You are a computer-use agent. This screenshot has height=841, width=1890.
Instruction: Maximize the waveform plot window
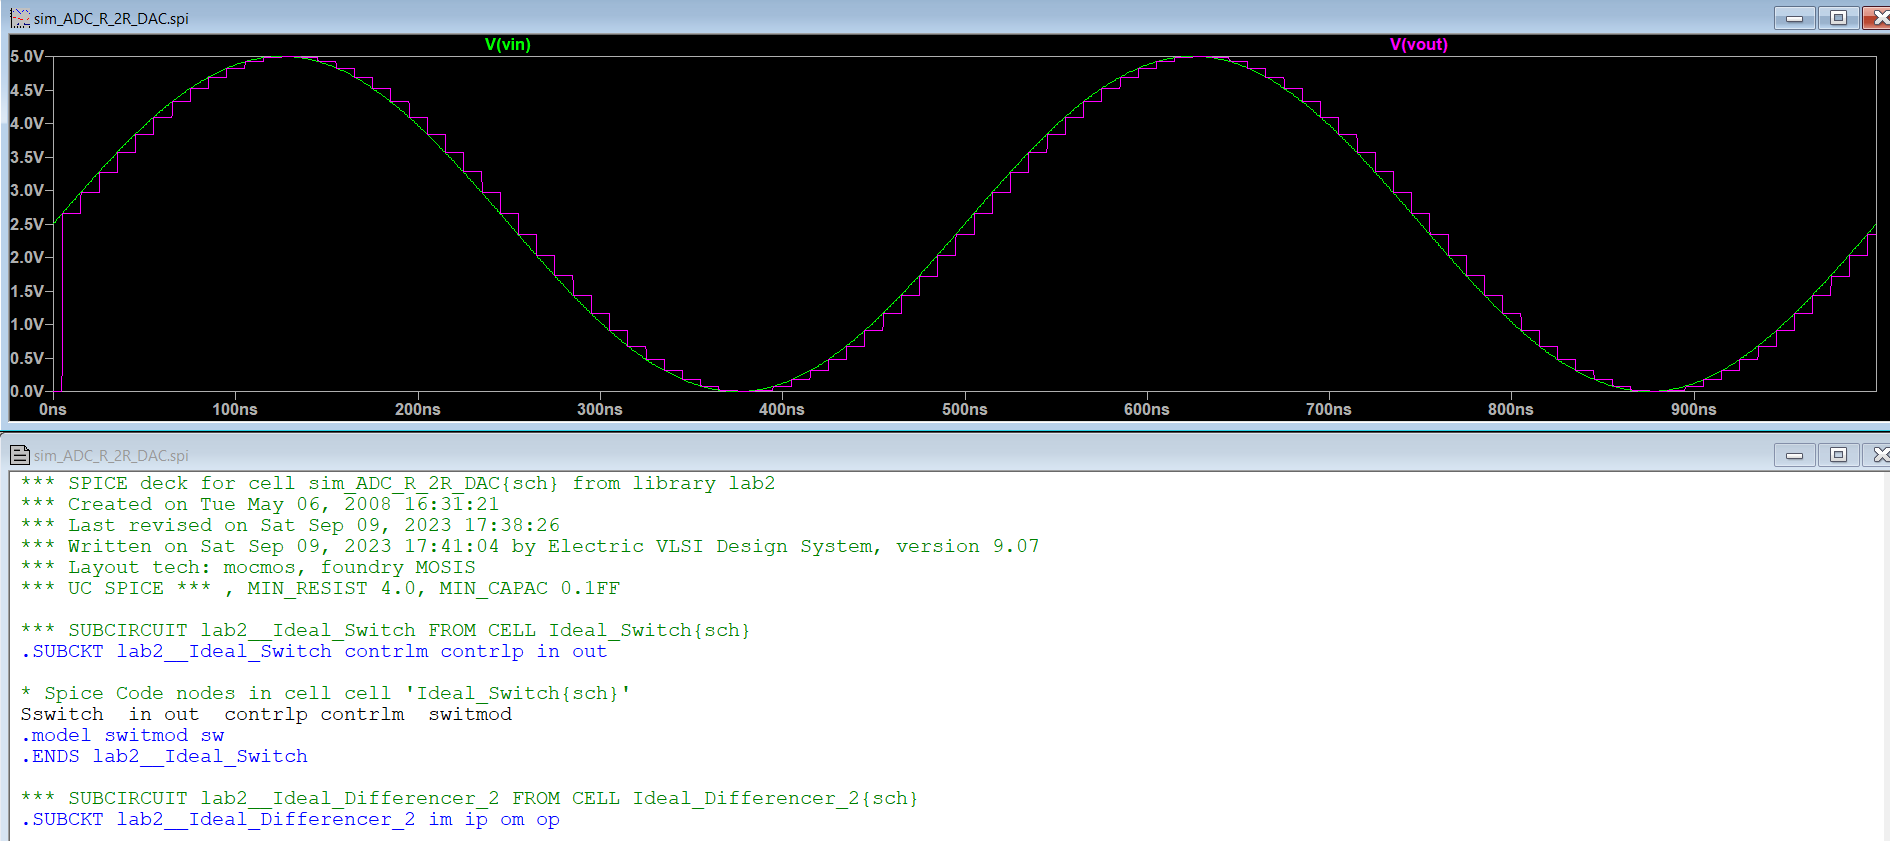(1838, 18)
